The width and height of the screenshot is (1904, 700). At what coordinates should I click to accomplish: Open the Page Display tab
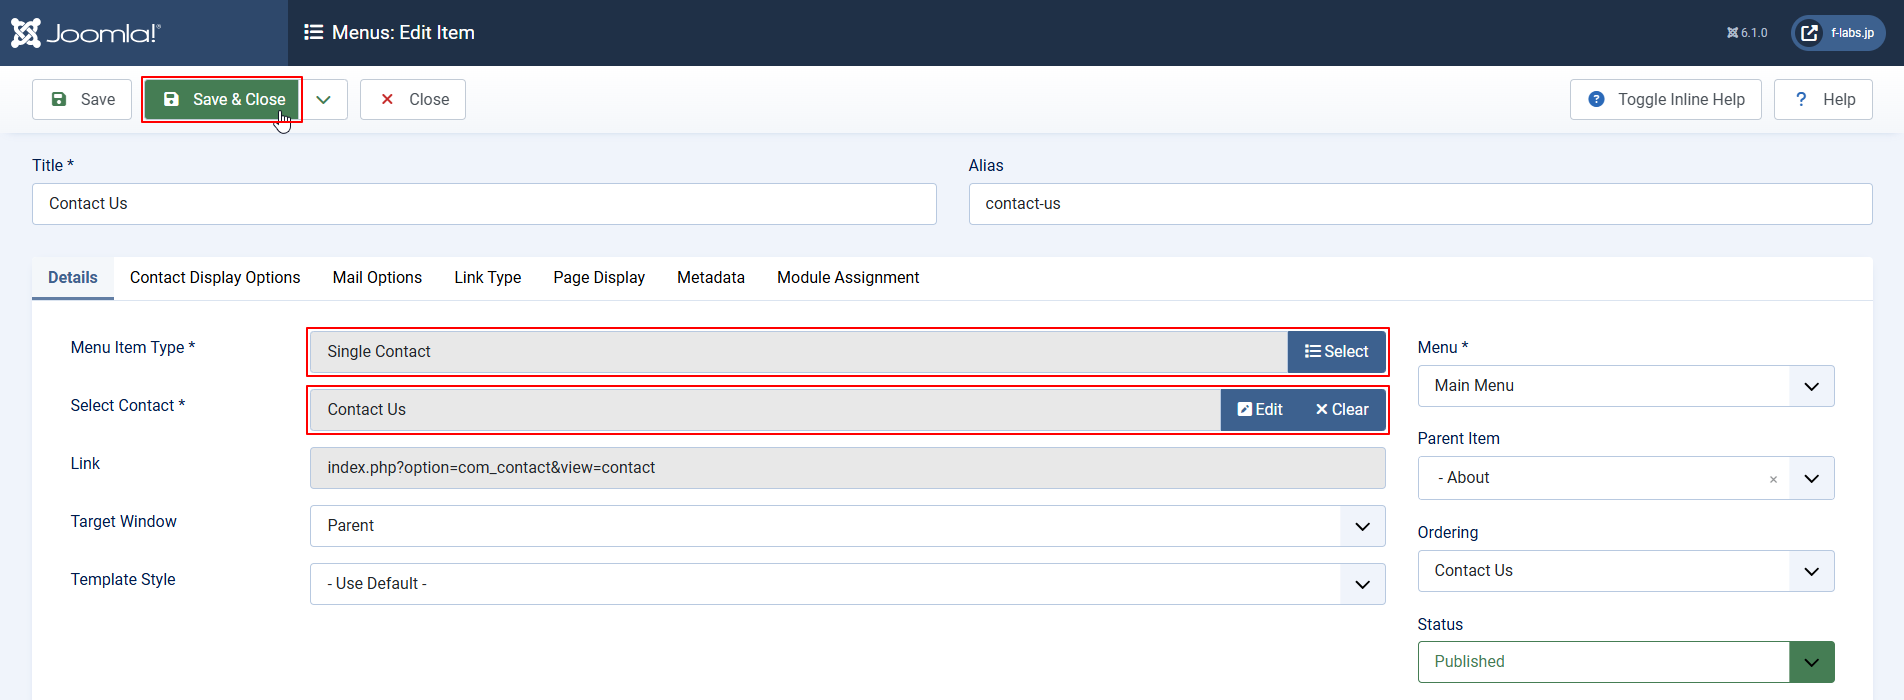point(599,278)
